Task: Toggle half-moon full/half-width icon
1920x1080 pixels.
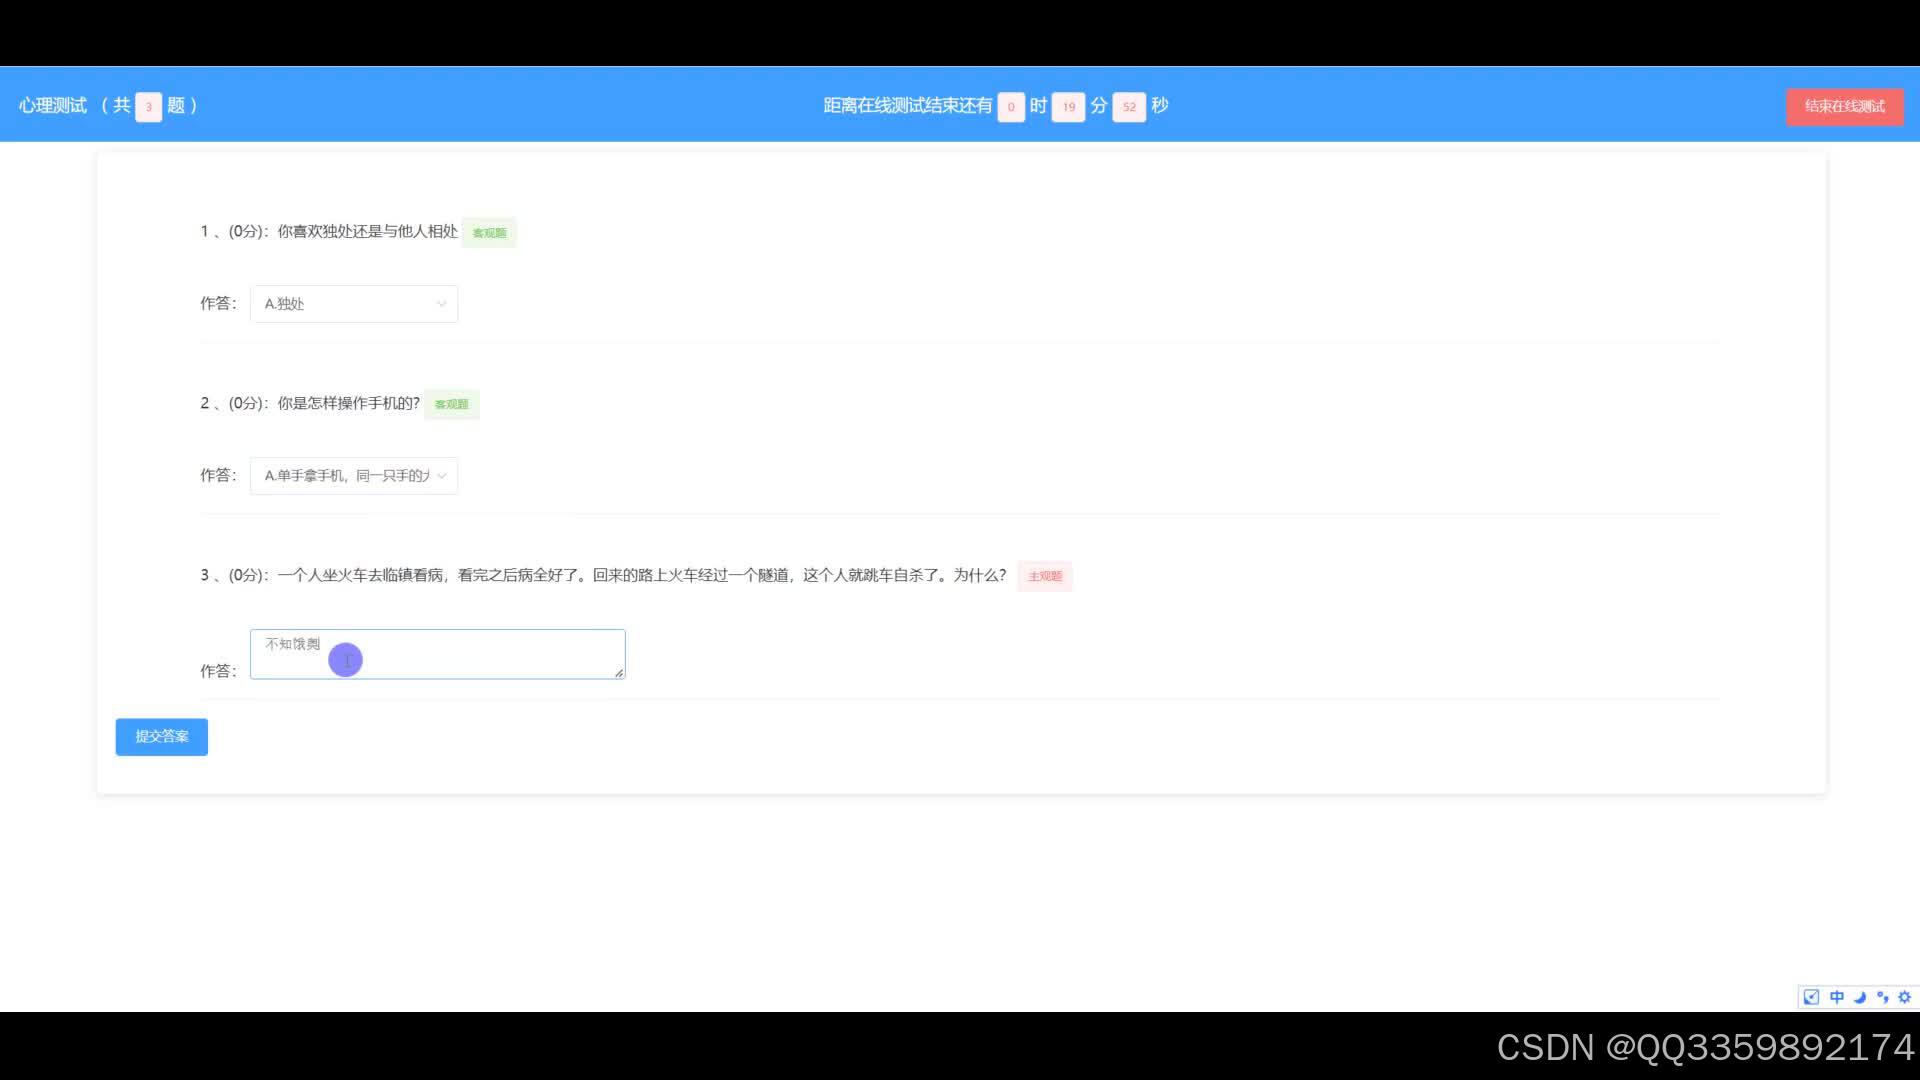Action: click(1860, 997)
